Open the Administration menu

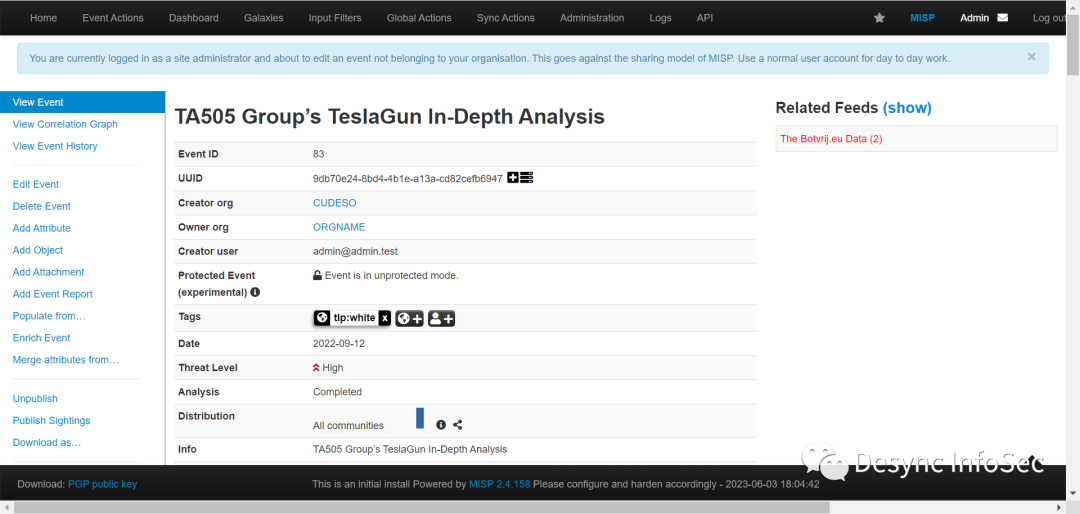(x=592, y=18)
